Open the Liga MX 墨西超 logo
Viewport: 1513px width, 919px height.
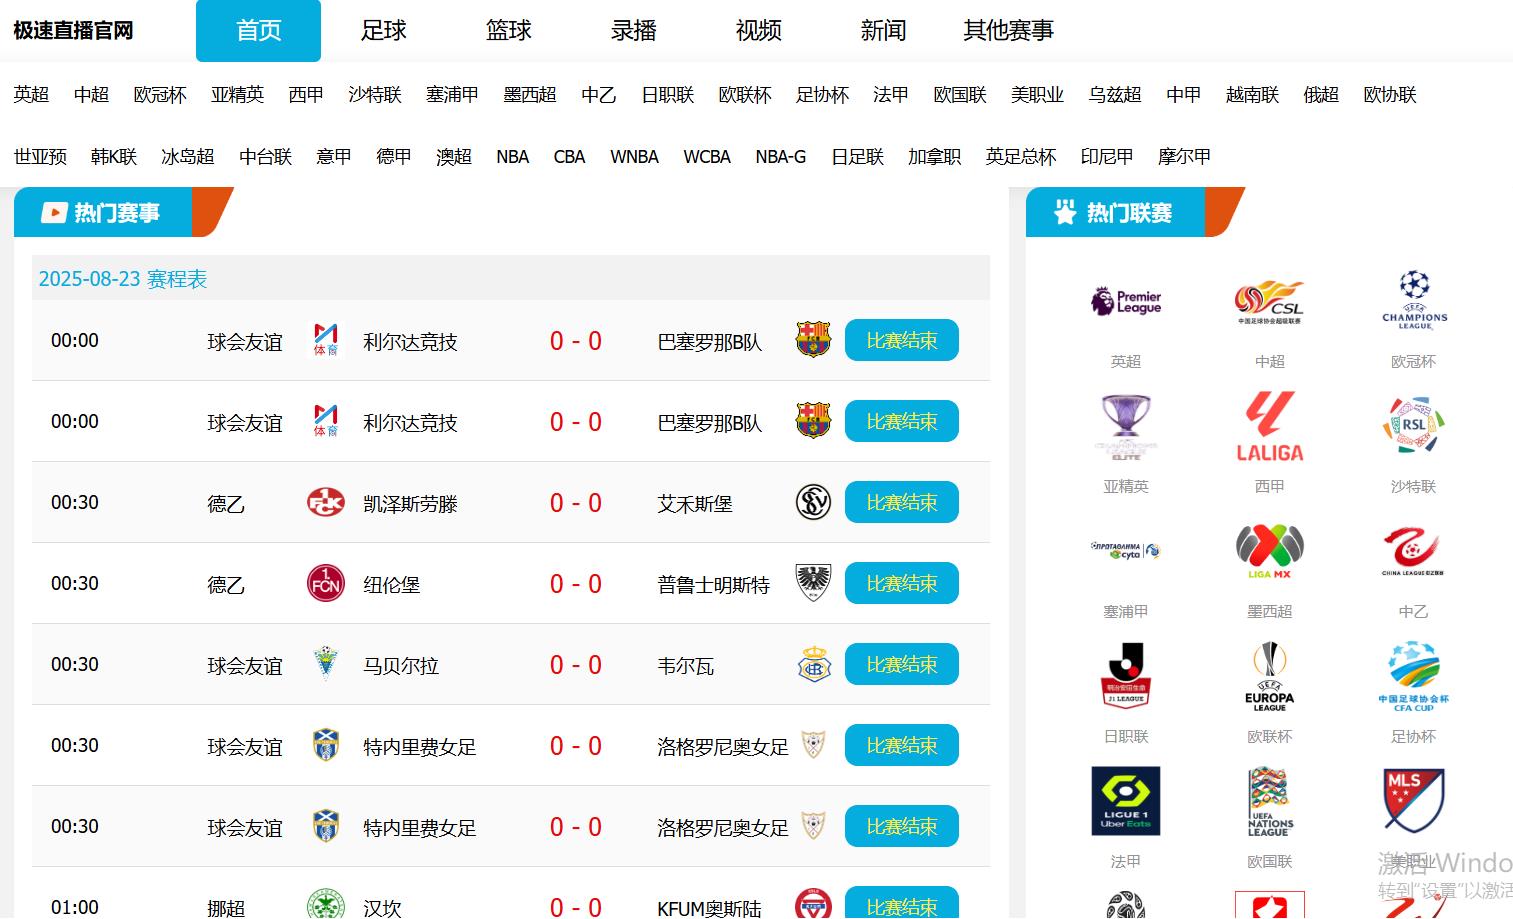(1269, 551)
